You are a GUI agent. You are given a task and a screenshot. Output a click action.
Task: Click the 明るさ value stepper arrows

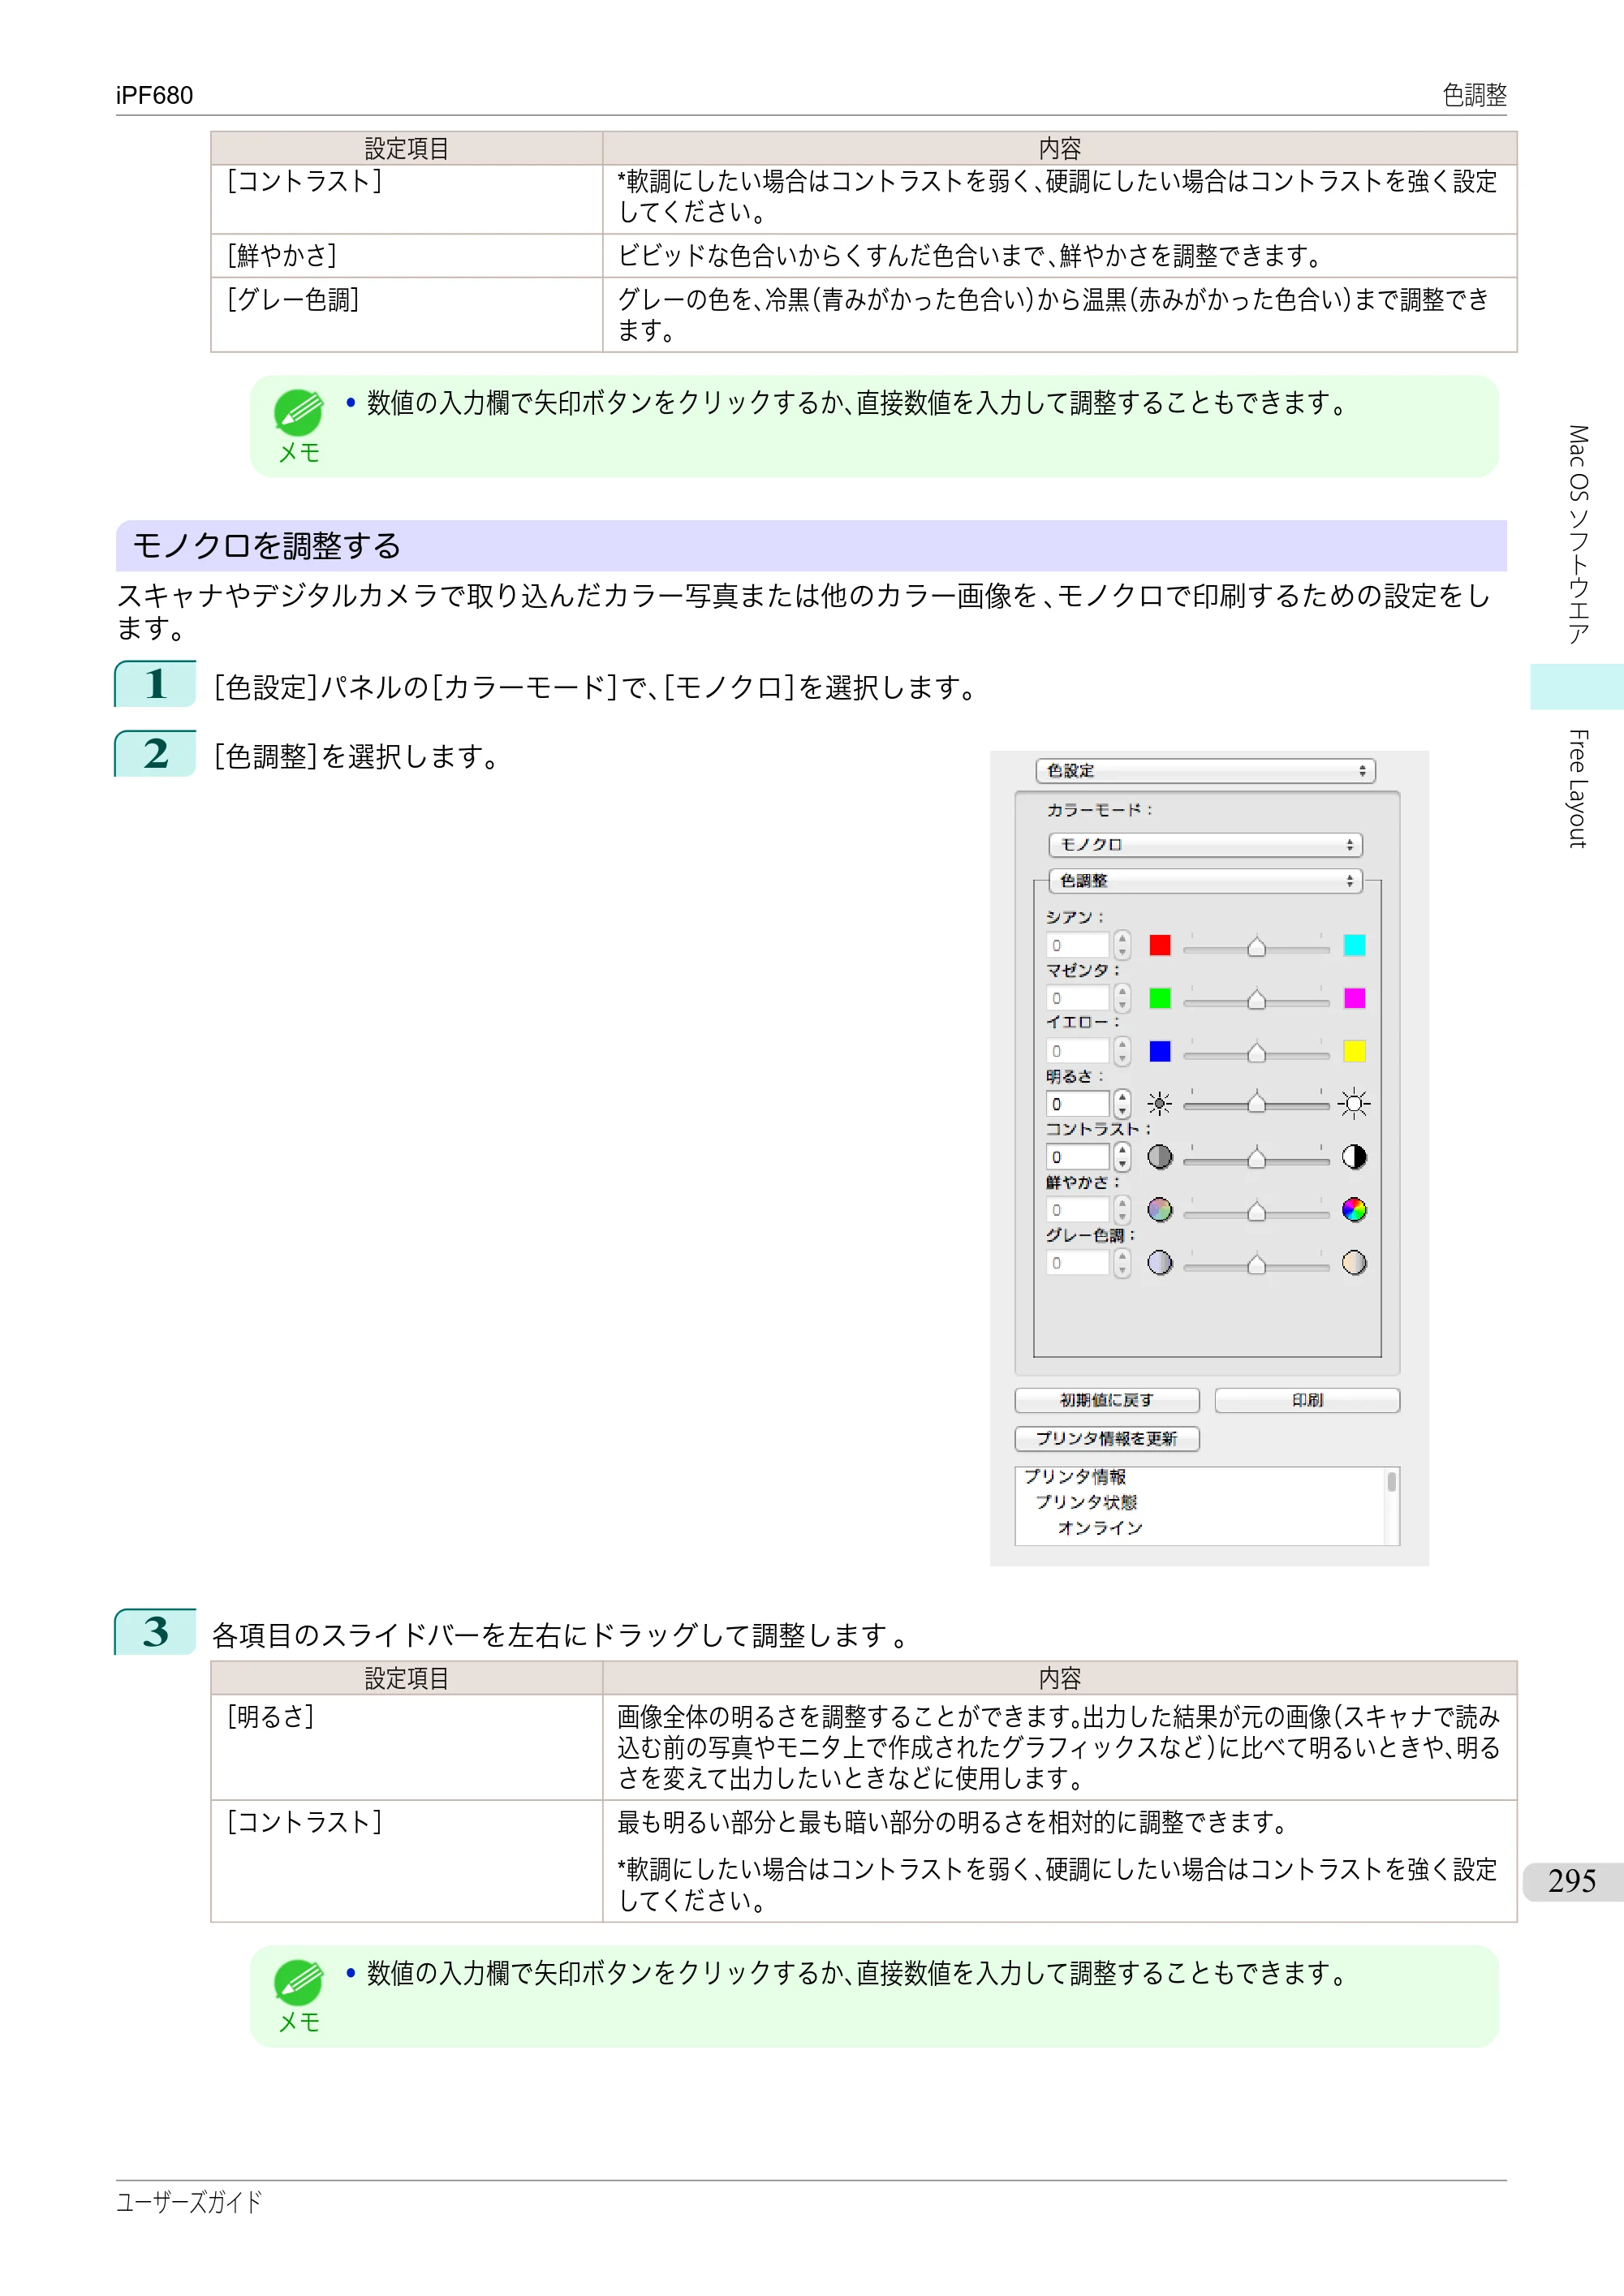[1122, 1104]
